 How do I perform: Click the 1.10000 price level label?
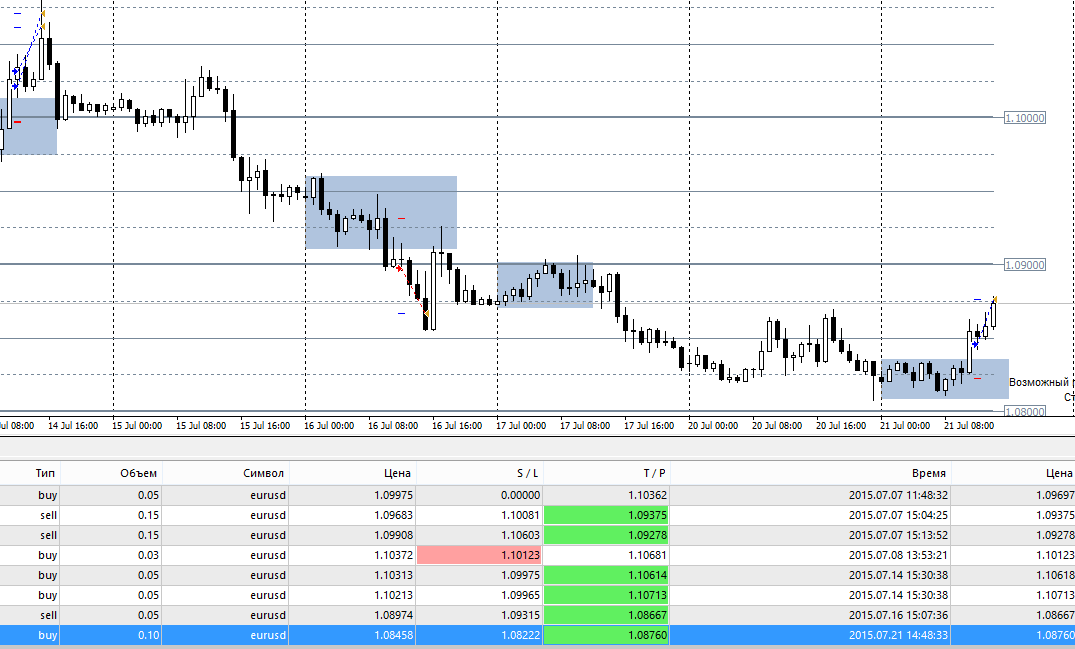(1025, 118)
